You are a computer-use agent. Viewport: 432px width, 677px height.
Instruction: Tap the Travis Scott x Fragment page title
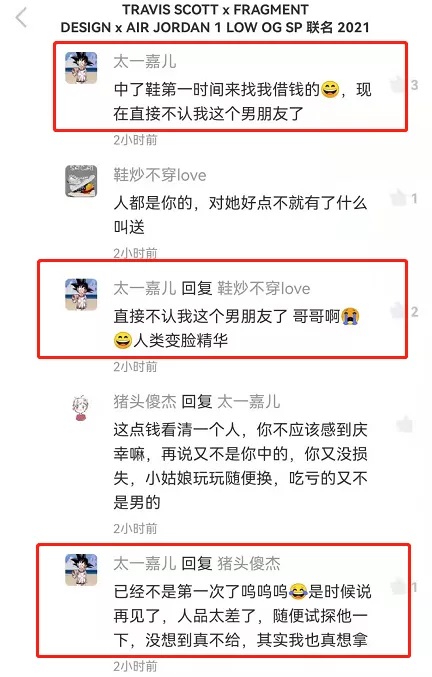pyautogui.click(x=215, y=19)
